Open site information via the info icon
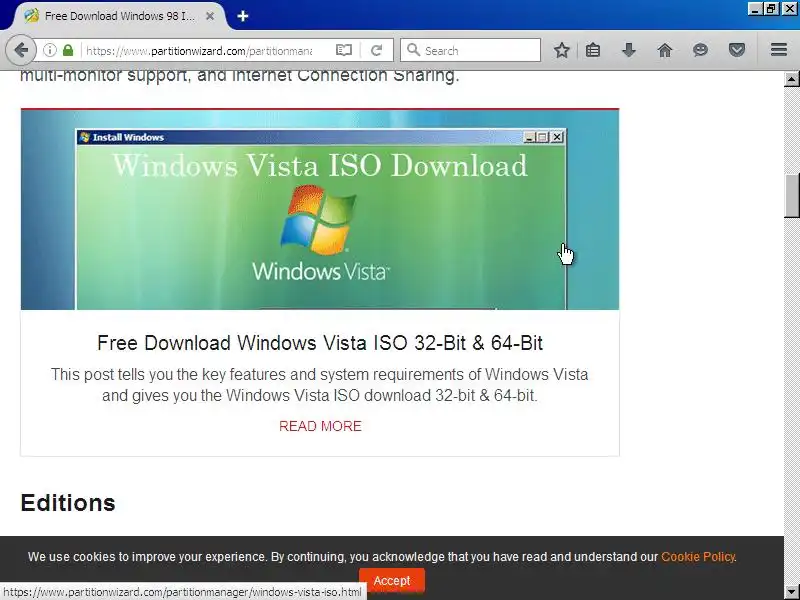 point(49,50)
